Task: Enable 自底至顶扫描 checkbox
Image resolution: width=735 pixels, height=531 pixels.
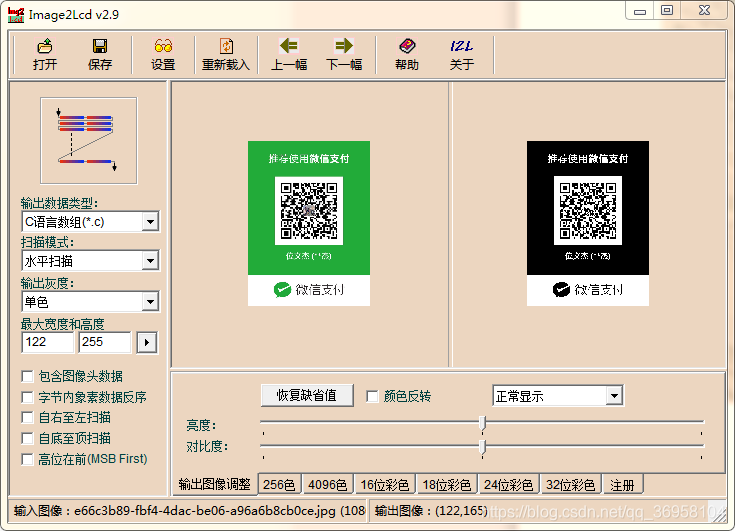Action: coord(28,439)
